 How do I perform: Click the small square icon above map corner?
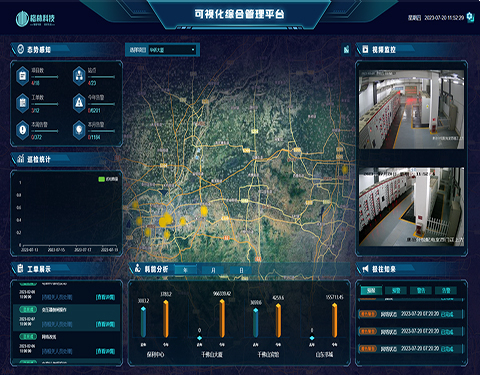(346, 50)
